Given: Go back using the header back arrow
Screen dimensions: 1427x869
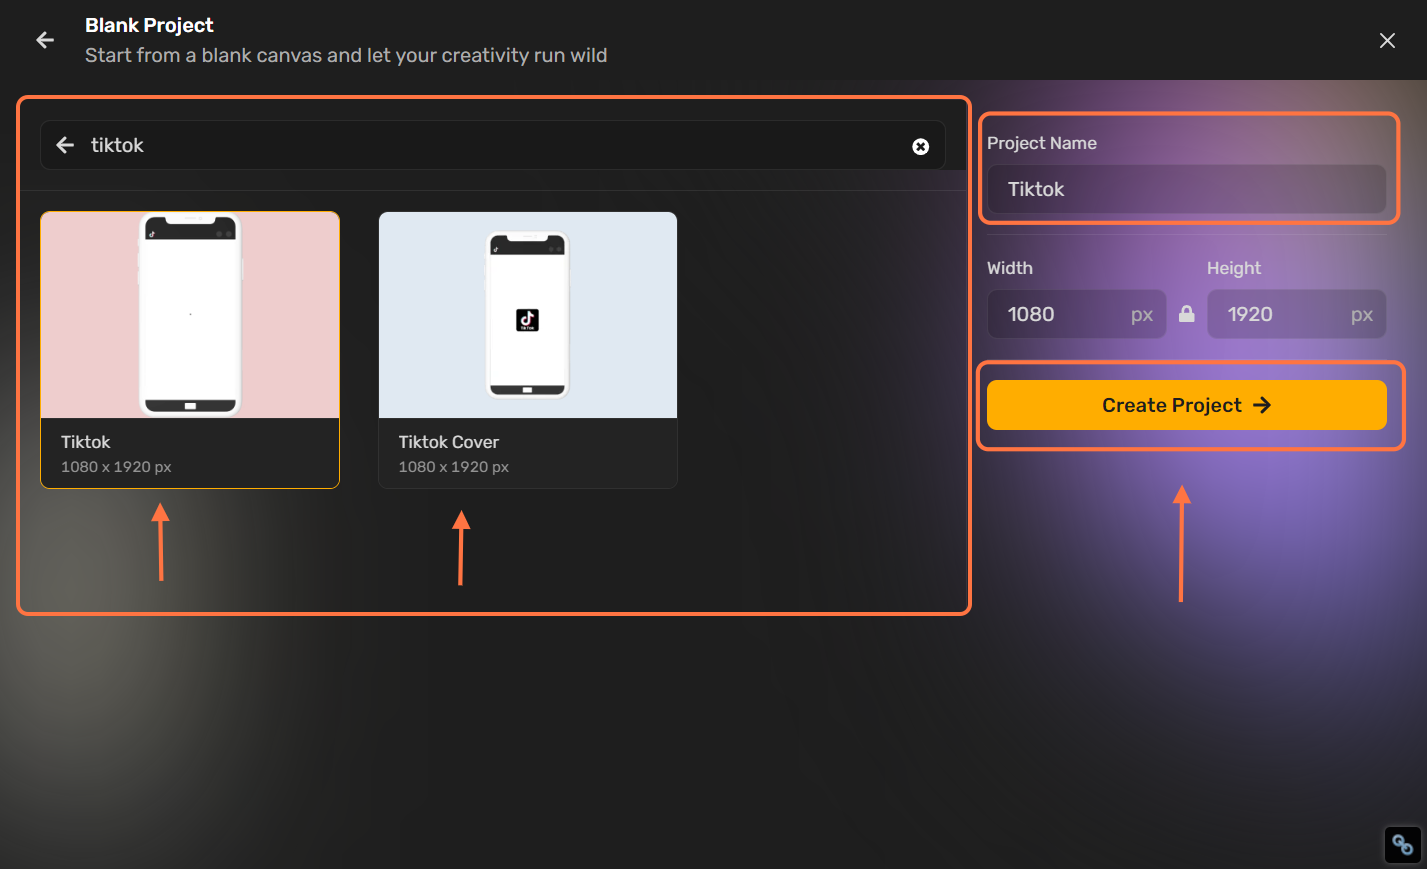Looking at the screenshot, I should point(45,40).
